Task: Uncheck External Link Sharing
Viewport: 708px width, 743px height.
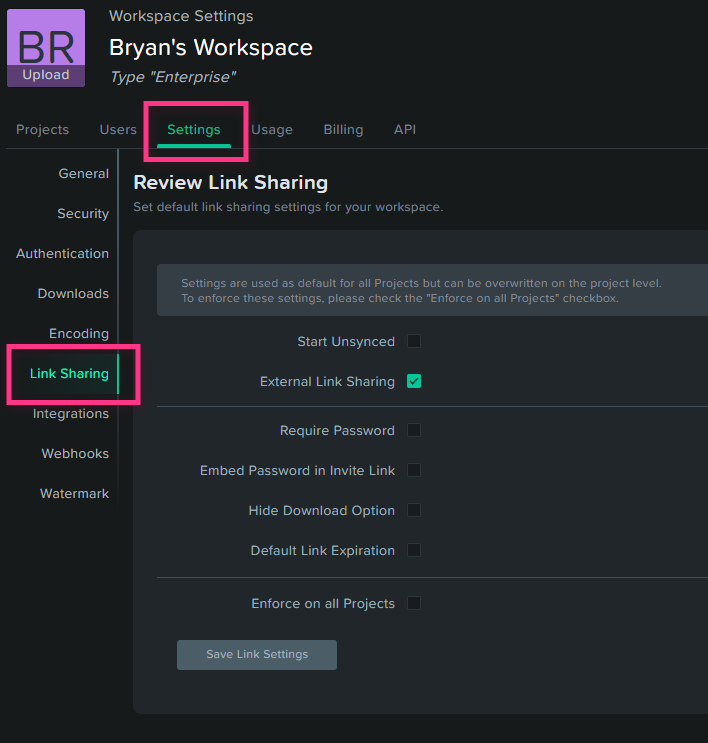Action: click(414, 381)
